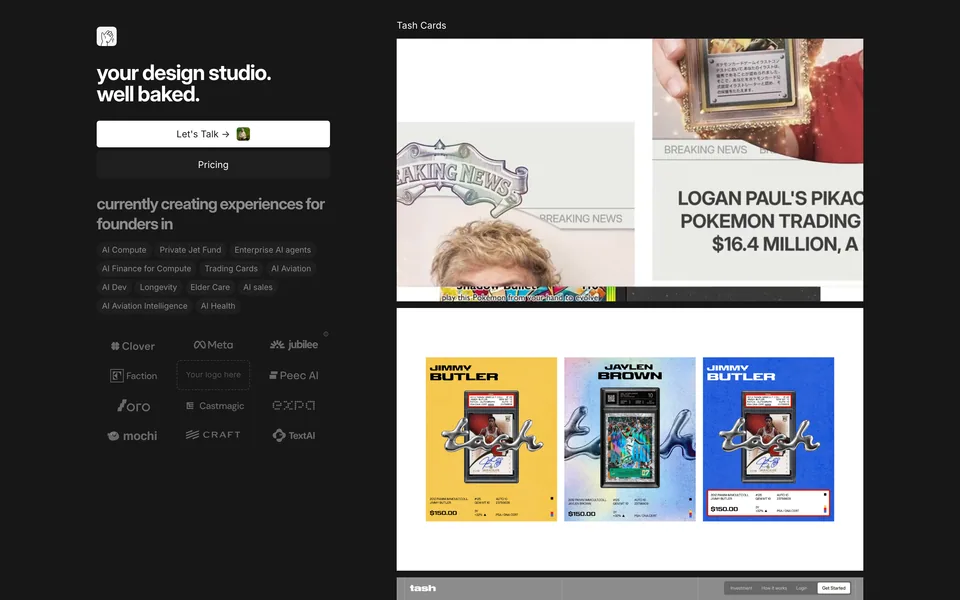960x600 pixels.
Task: Select the AI sales tag
Action: tap(258, 287)
